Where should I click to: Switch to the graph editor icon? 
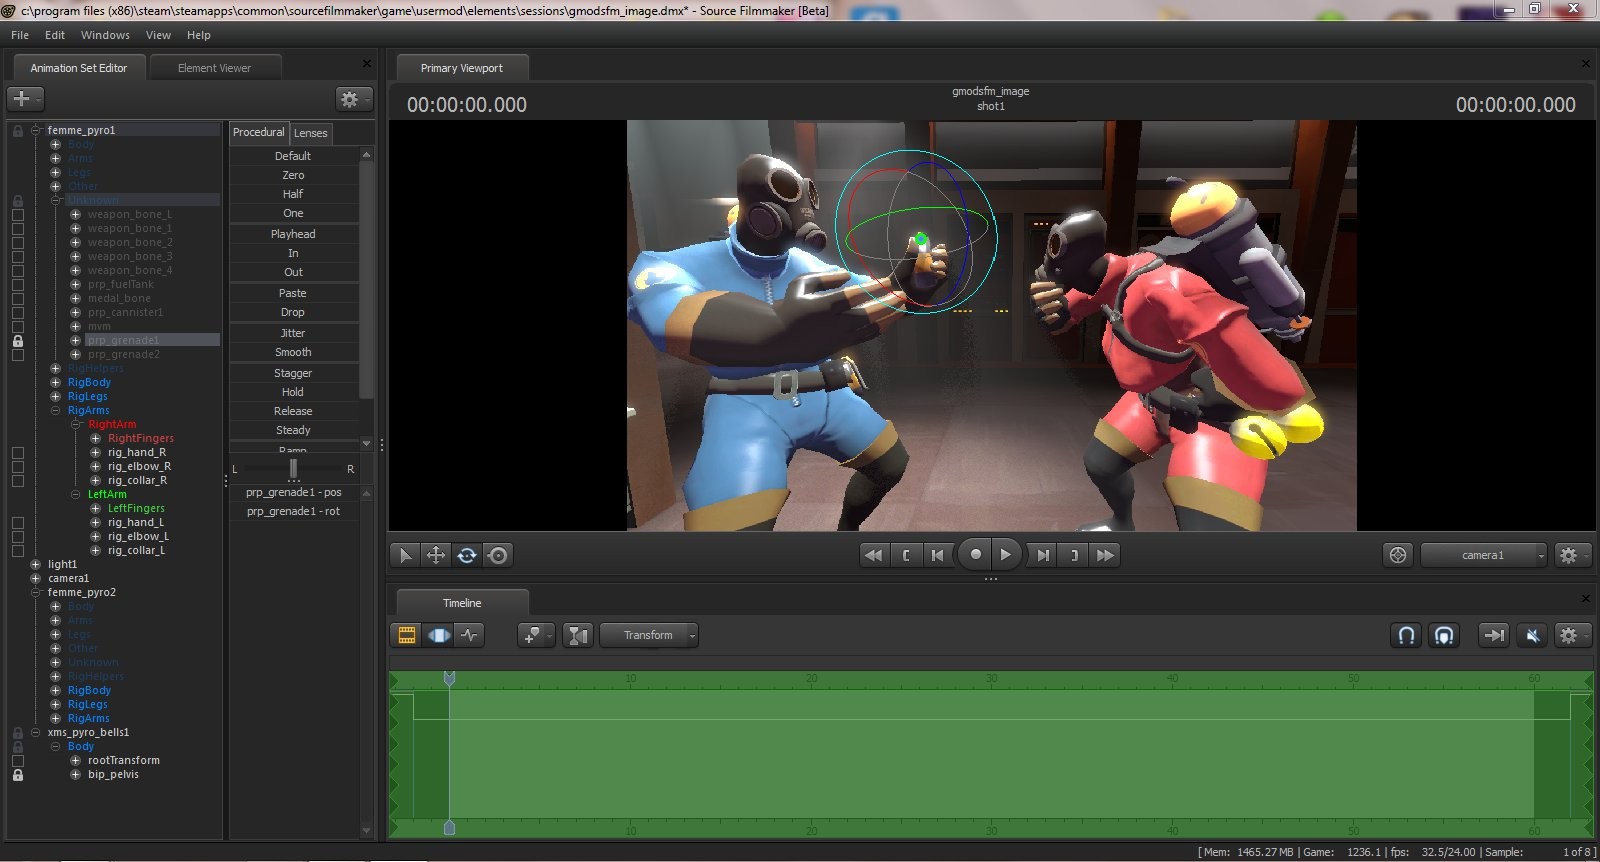(x=469, y=635)
